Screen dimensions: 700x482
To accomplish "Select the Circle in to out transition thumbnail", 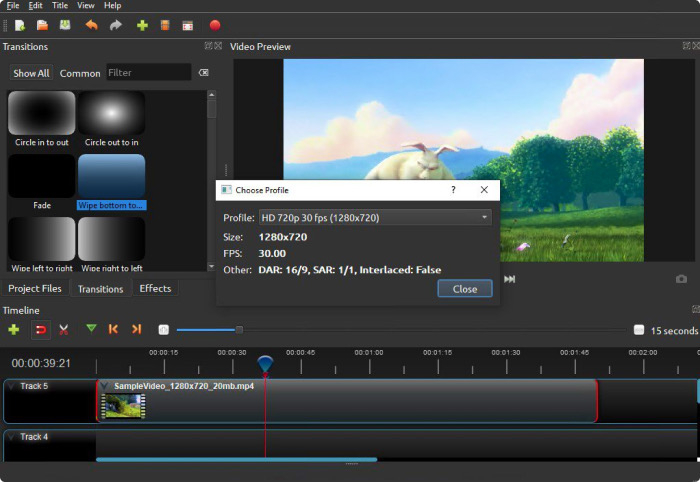I will (x=42, y=113).
